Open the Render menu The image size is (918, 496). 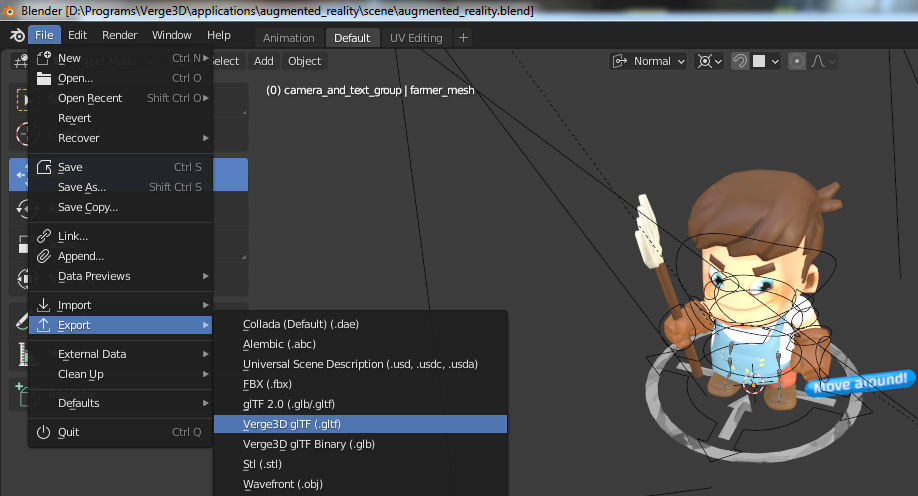119,35
